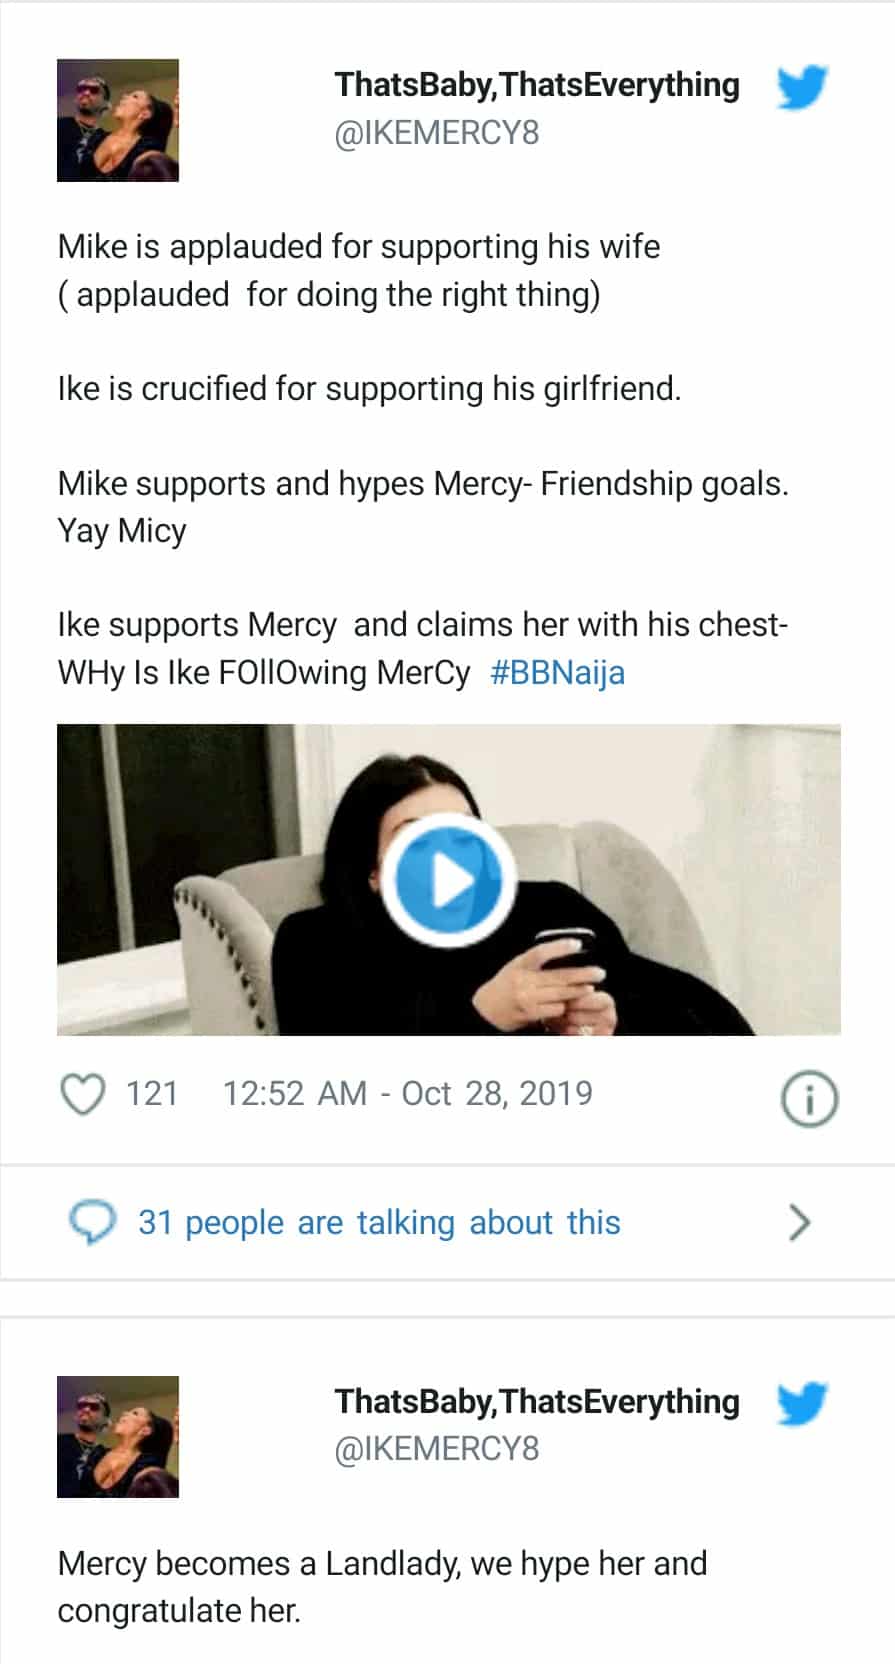This screenshot has width=895, height=1664.
Task: Click the @IKEMERCY8 handle on the second tweet
Action: (436, 1449)
